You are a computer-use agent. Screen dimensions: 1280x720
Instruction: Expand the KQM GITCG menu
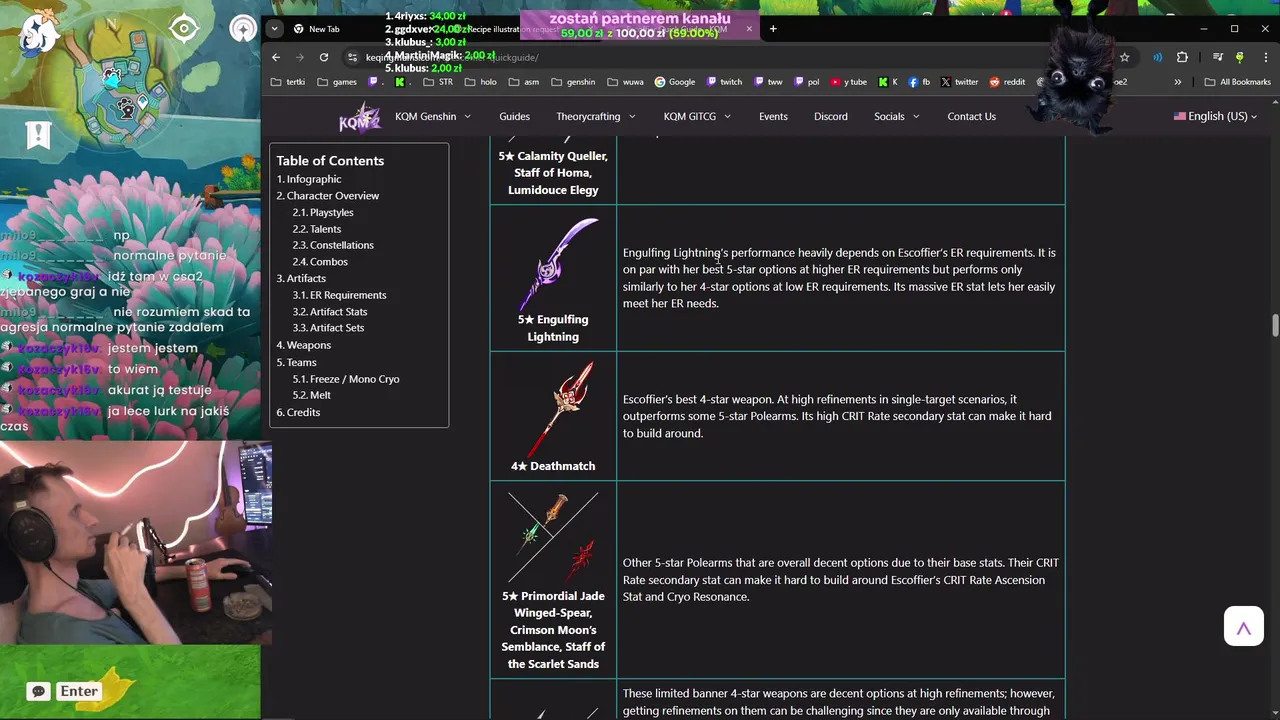(x=697, y=116)
